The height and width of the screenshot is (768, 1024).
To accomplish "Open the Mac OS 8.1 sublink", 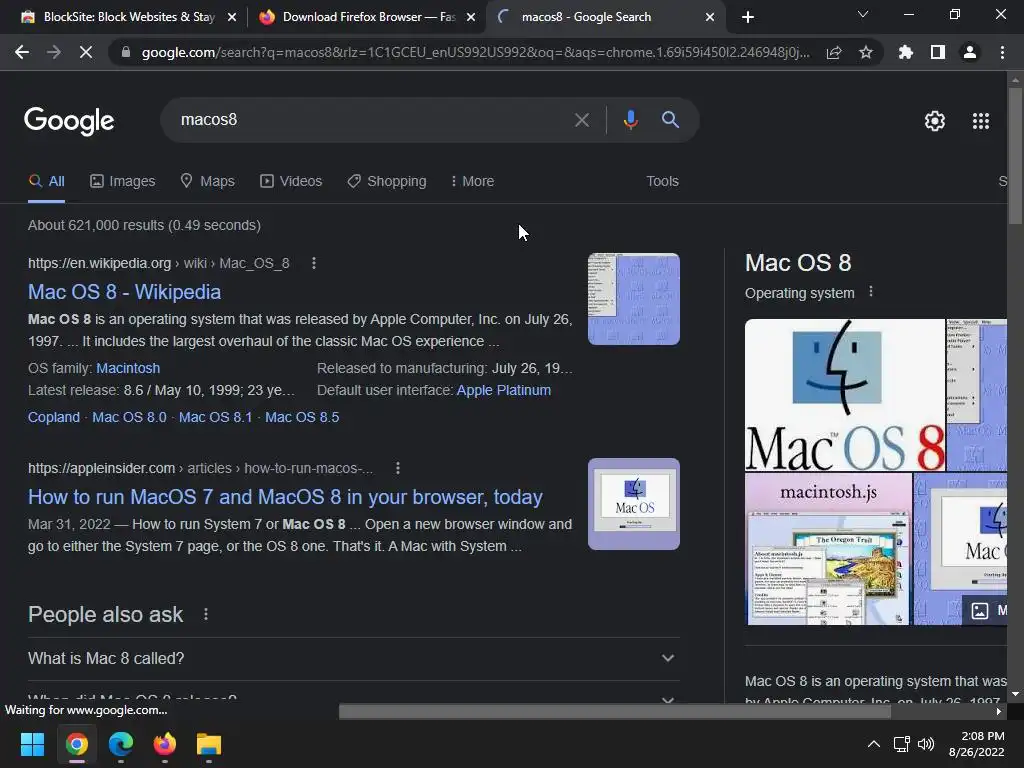I will tap(216, 417).
